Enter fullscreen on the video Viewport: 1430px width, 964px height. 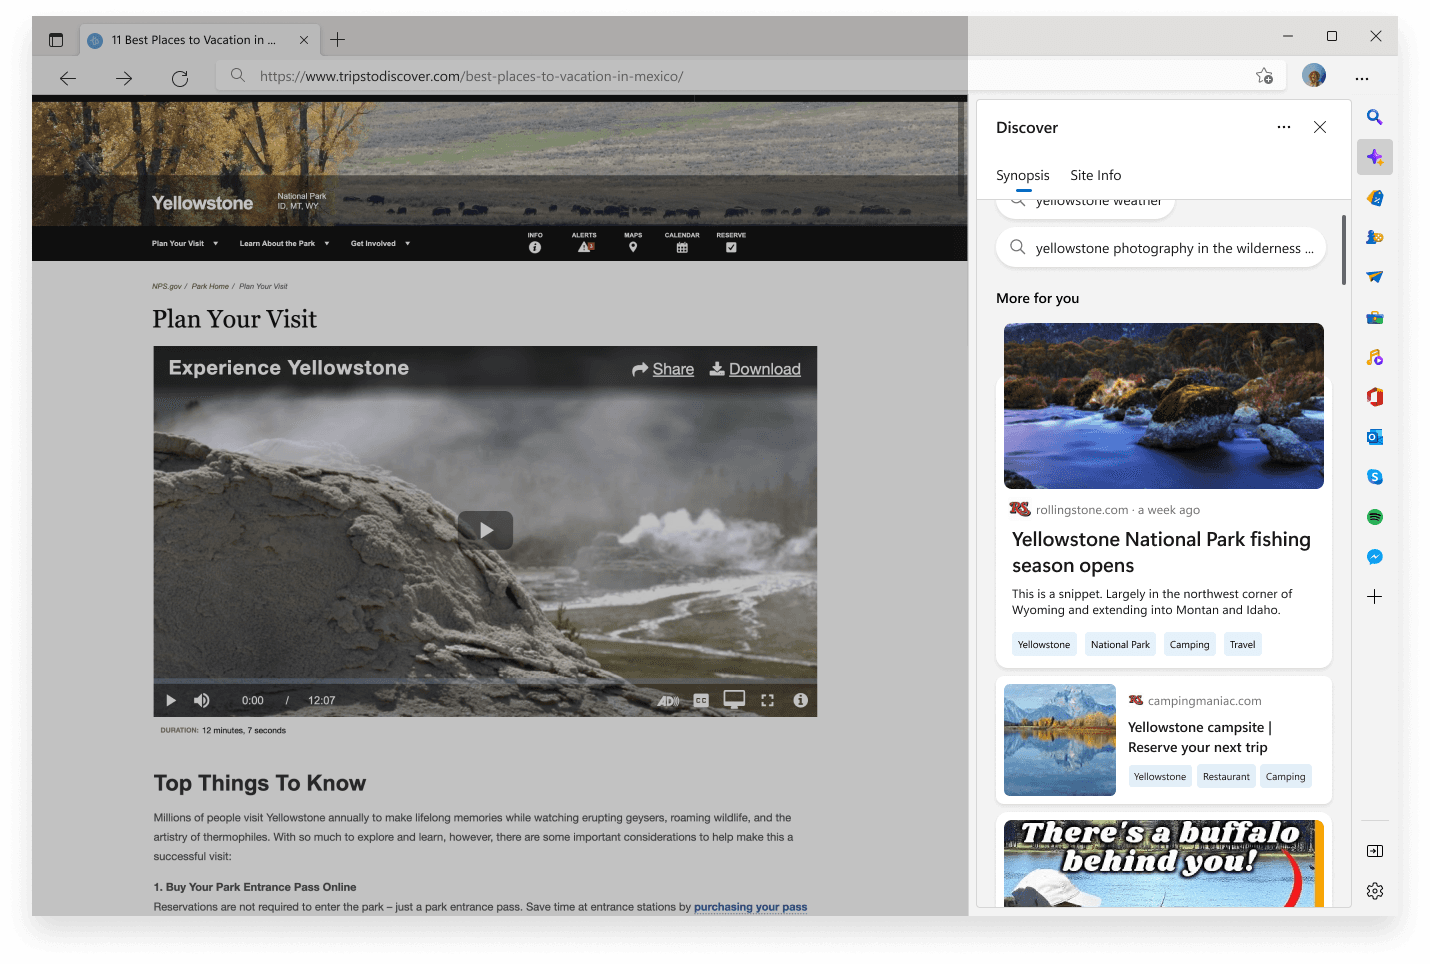pos(767,701)
